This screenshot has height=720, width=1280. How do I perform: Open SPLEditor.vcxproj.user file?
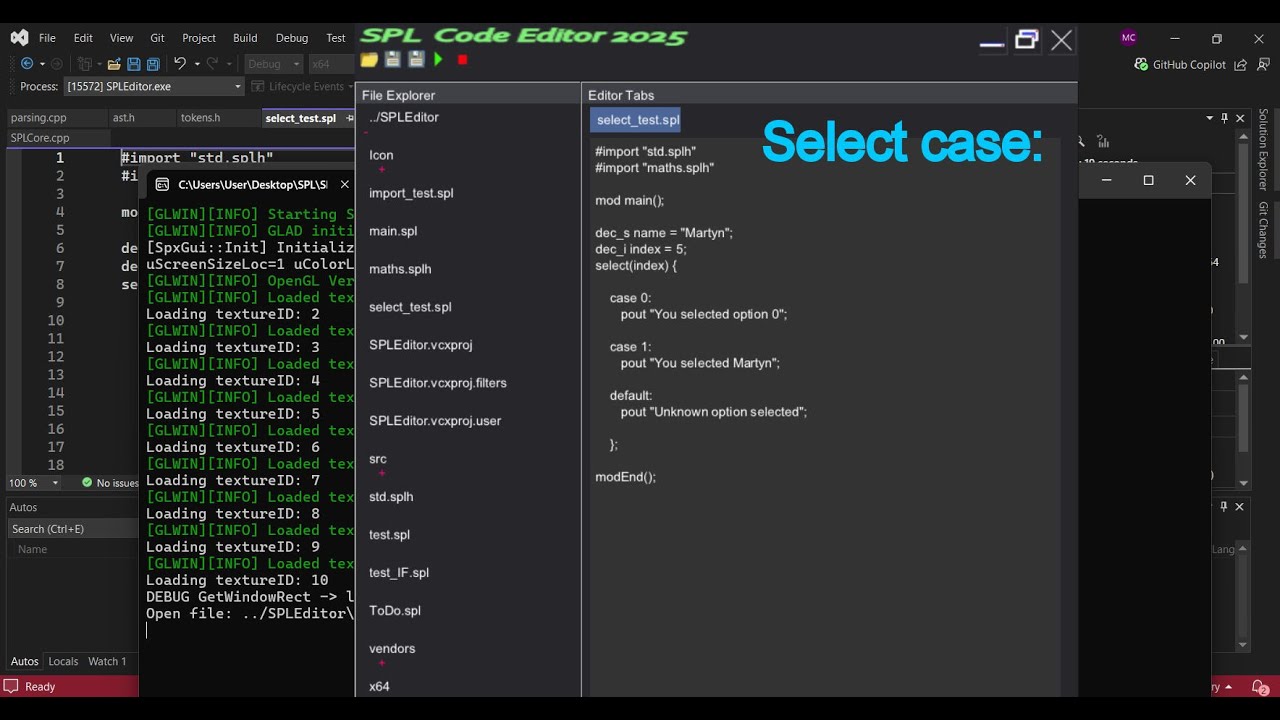point(435,421)
